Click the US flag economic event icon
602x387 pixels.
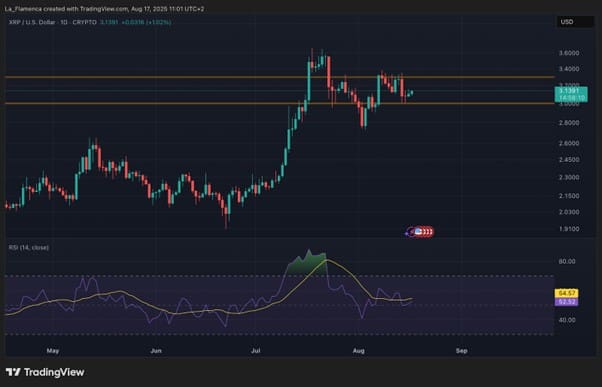coord(418,232)
